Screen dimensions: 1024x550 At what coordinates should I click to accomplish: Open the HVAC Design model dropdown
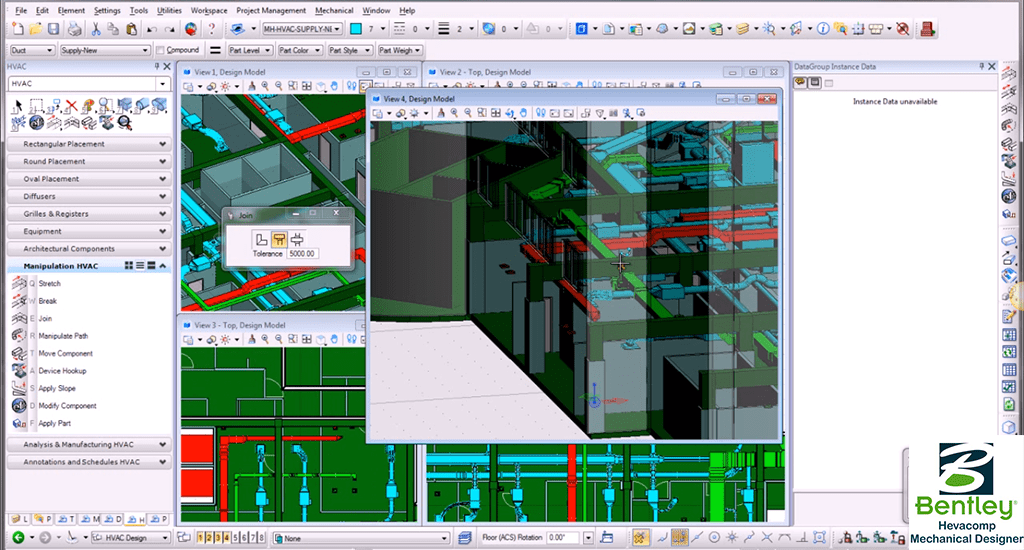130,538
